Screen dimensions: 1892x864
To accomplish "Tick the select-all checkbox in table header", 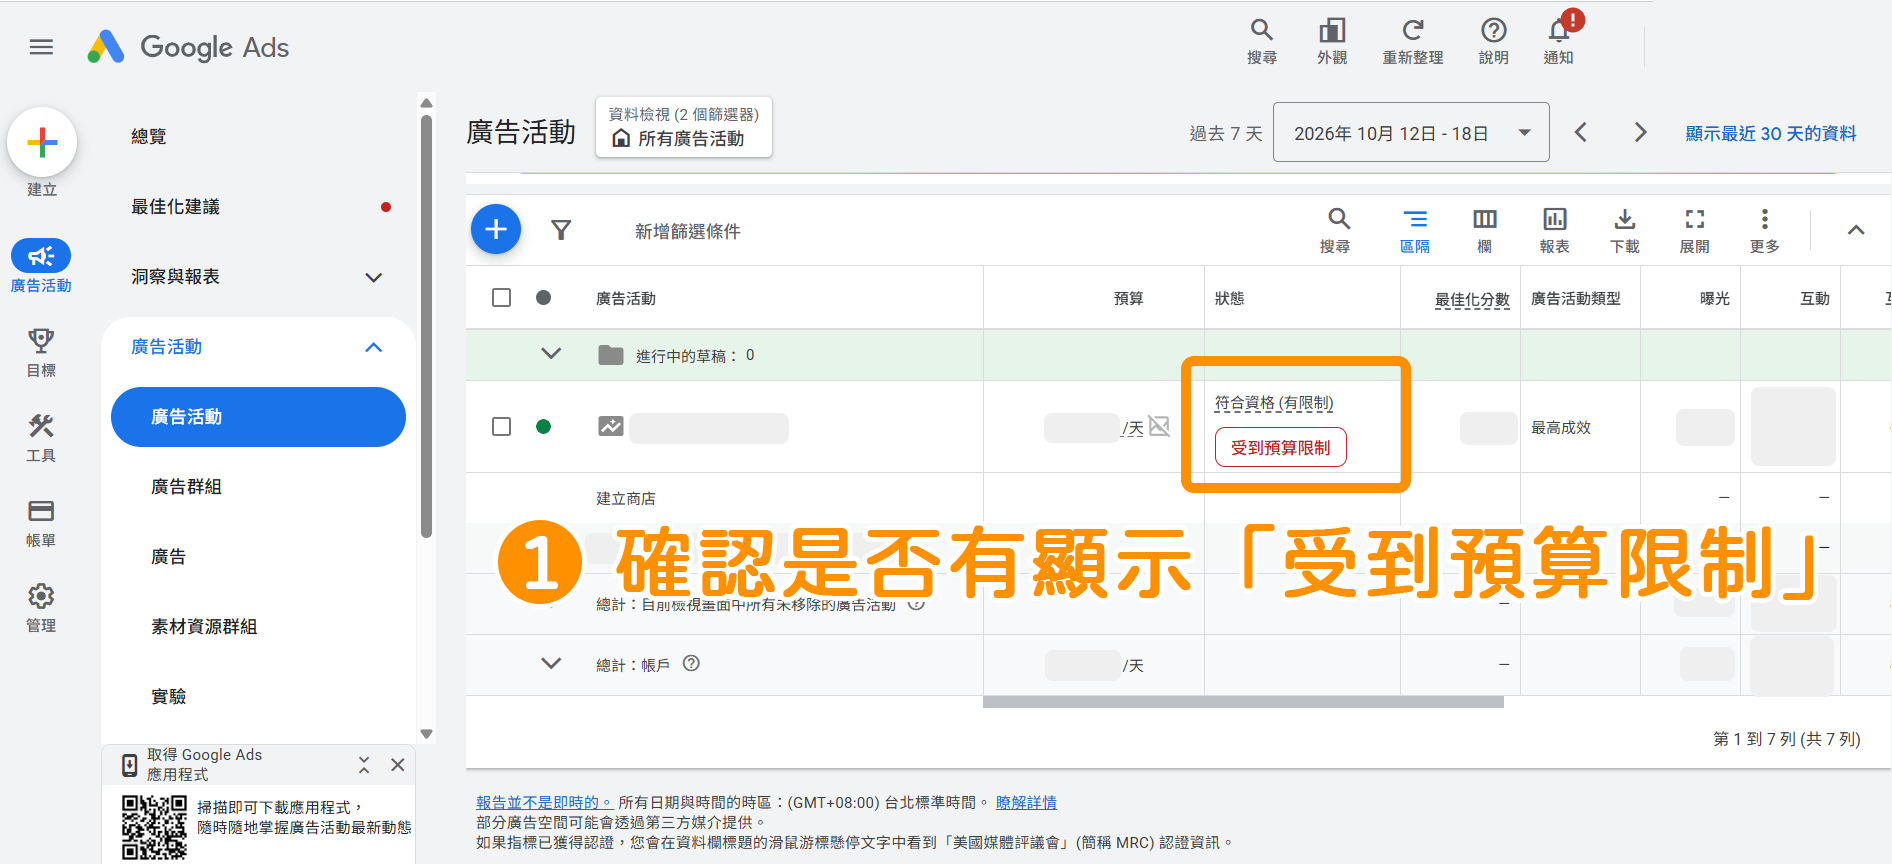I will tap(502, 298).
